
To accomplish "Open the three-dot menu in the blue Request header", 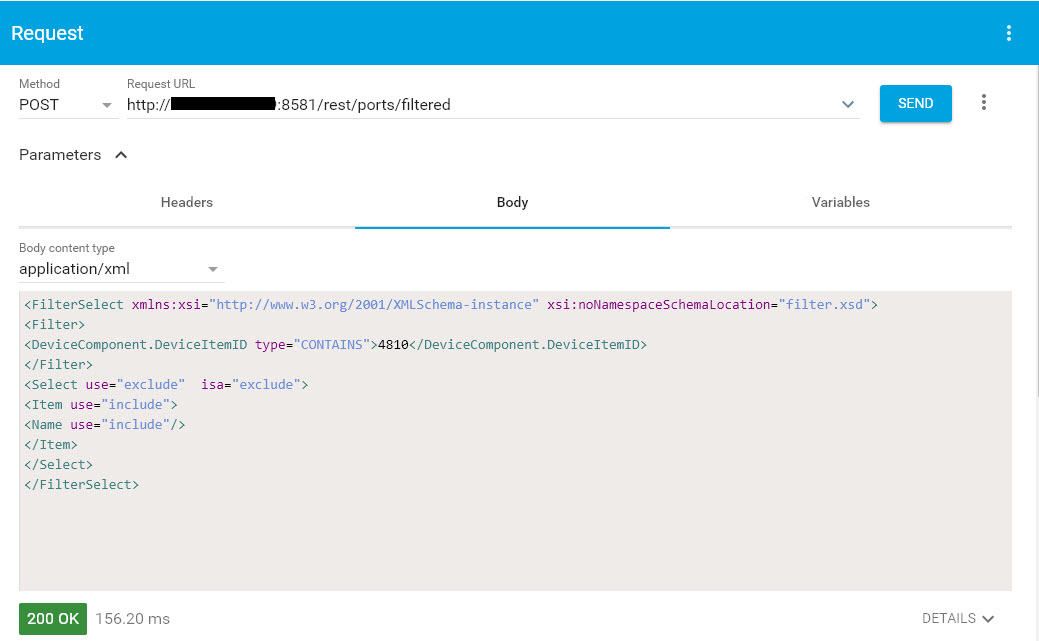I will pyautogui.click(x=1008, y=33).
